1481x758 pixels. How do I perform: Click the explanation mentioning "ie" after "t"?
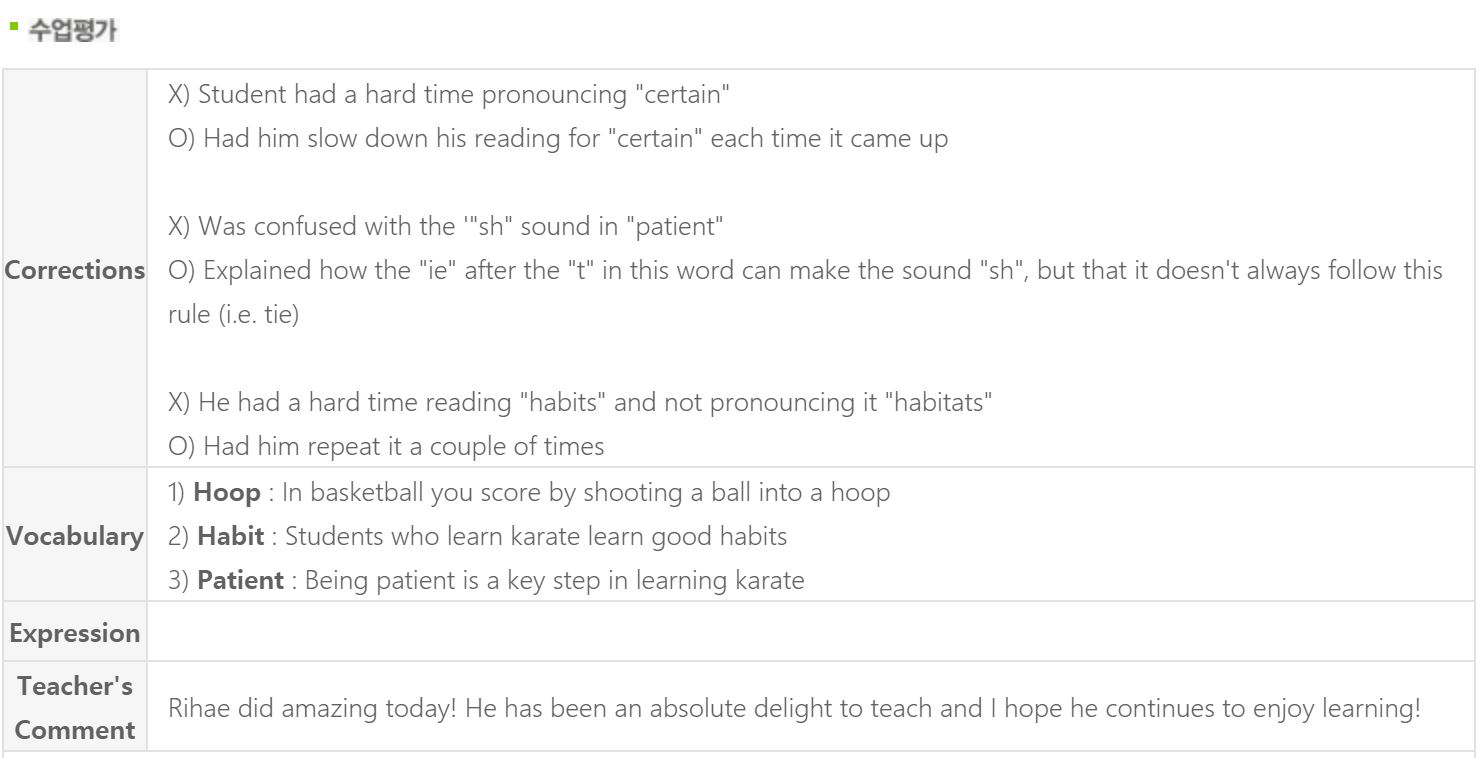(805, 270)
